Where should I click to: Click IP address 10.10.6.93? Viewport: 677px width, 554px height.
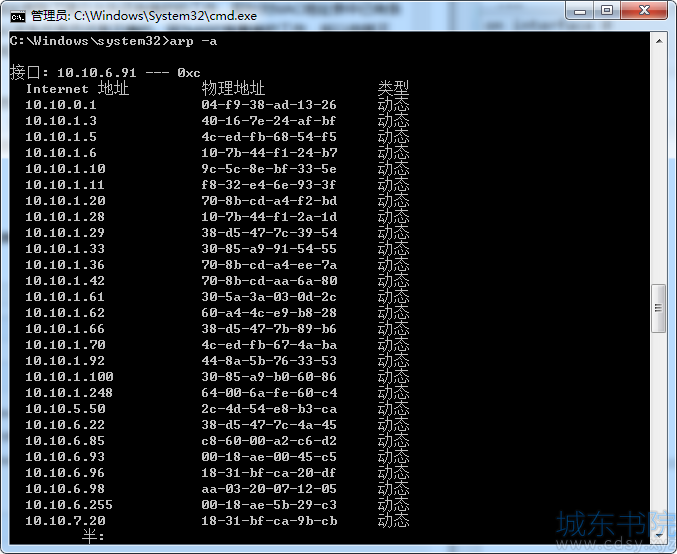point(65,456)
